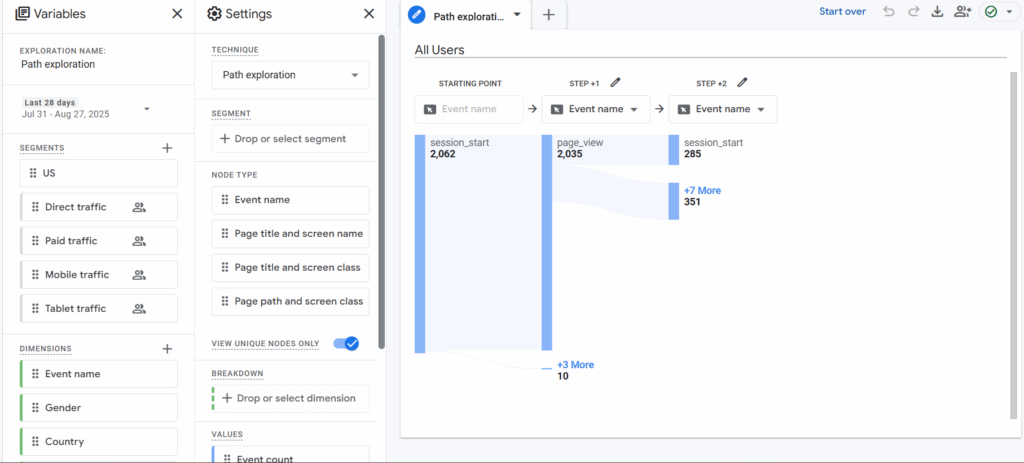The height and width of the screenshot is (463, 1024).
Task: Click the Variables panel icon
Action: (x=22, y=14)
